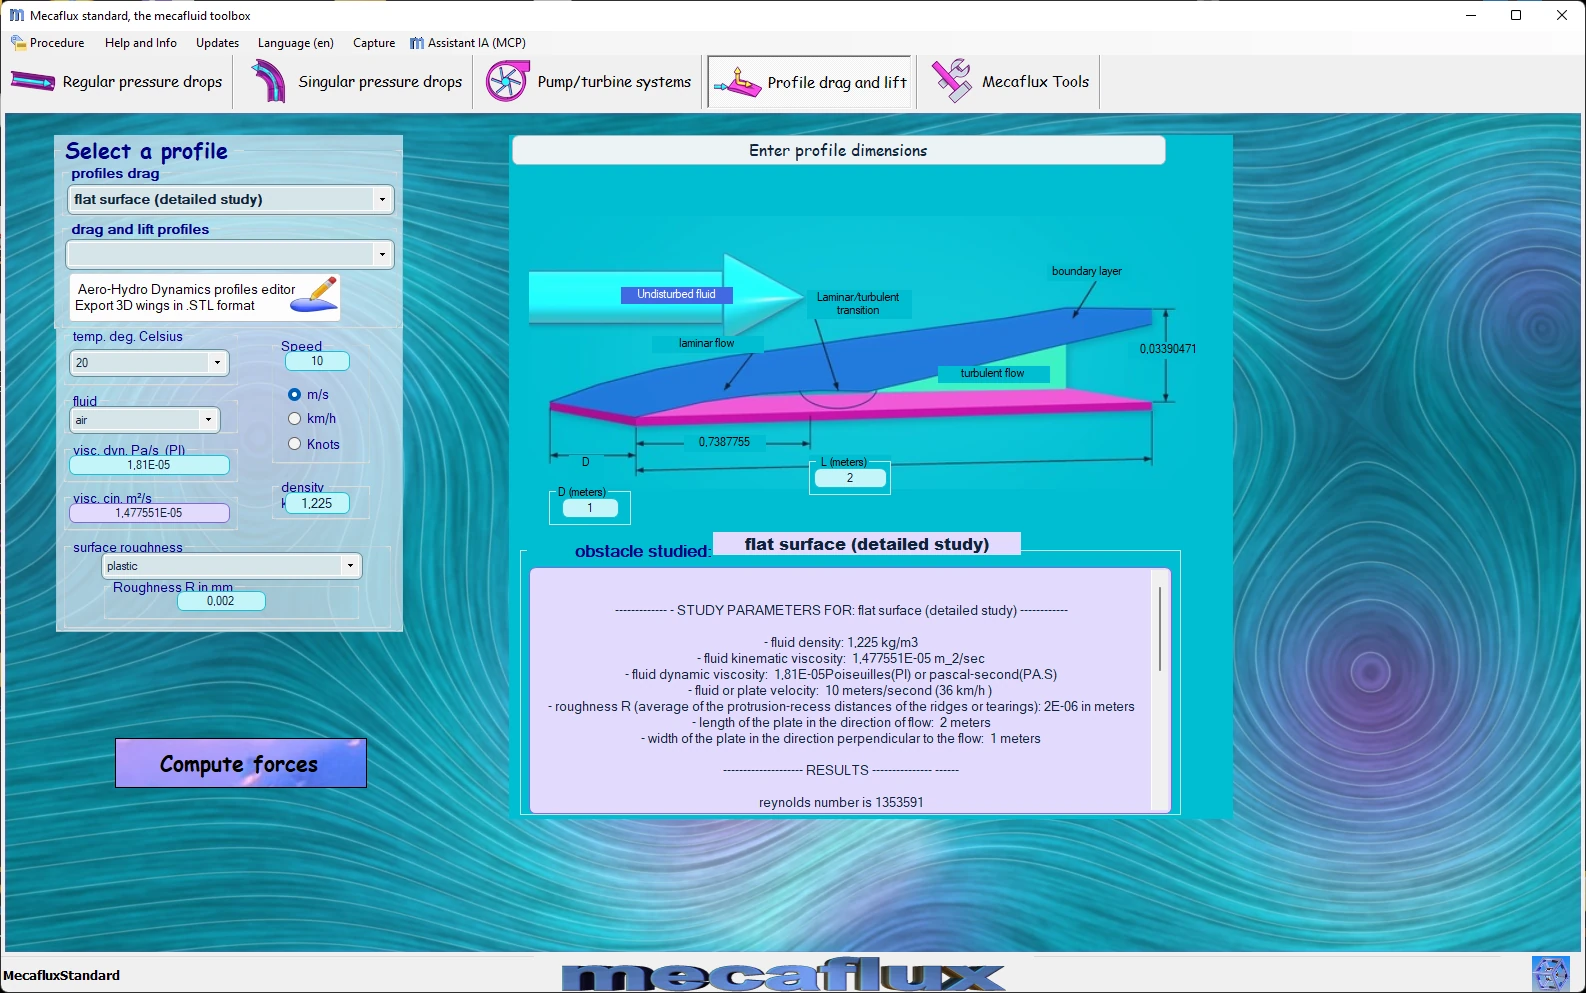Viewport: 1586px width, 993px height.
Task: Open the Procedure menu
Action: pos(48,43)
